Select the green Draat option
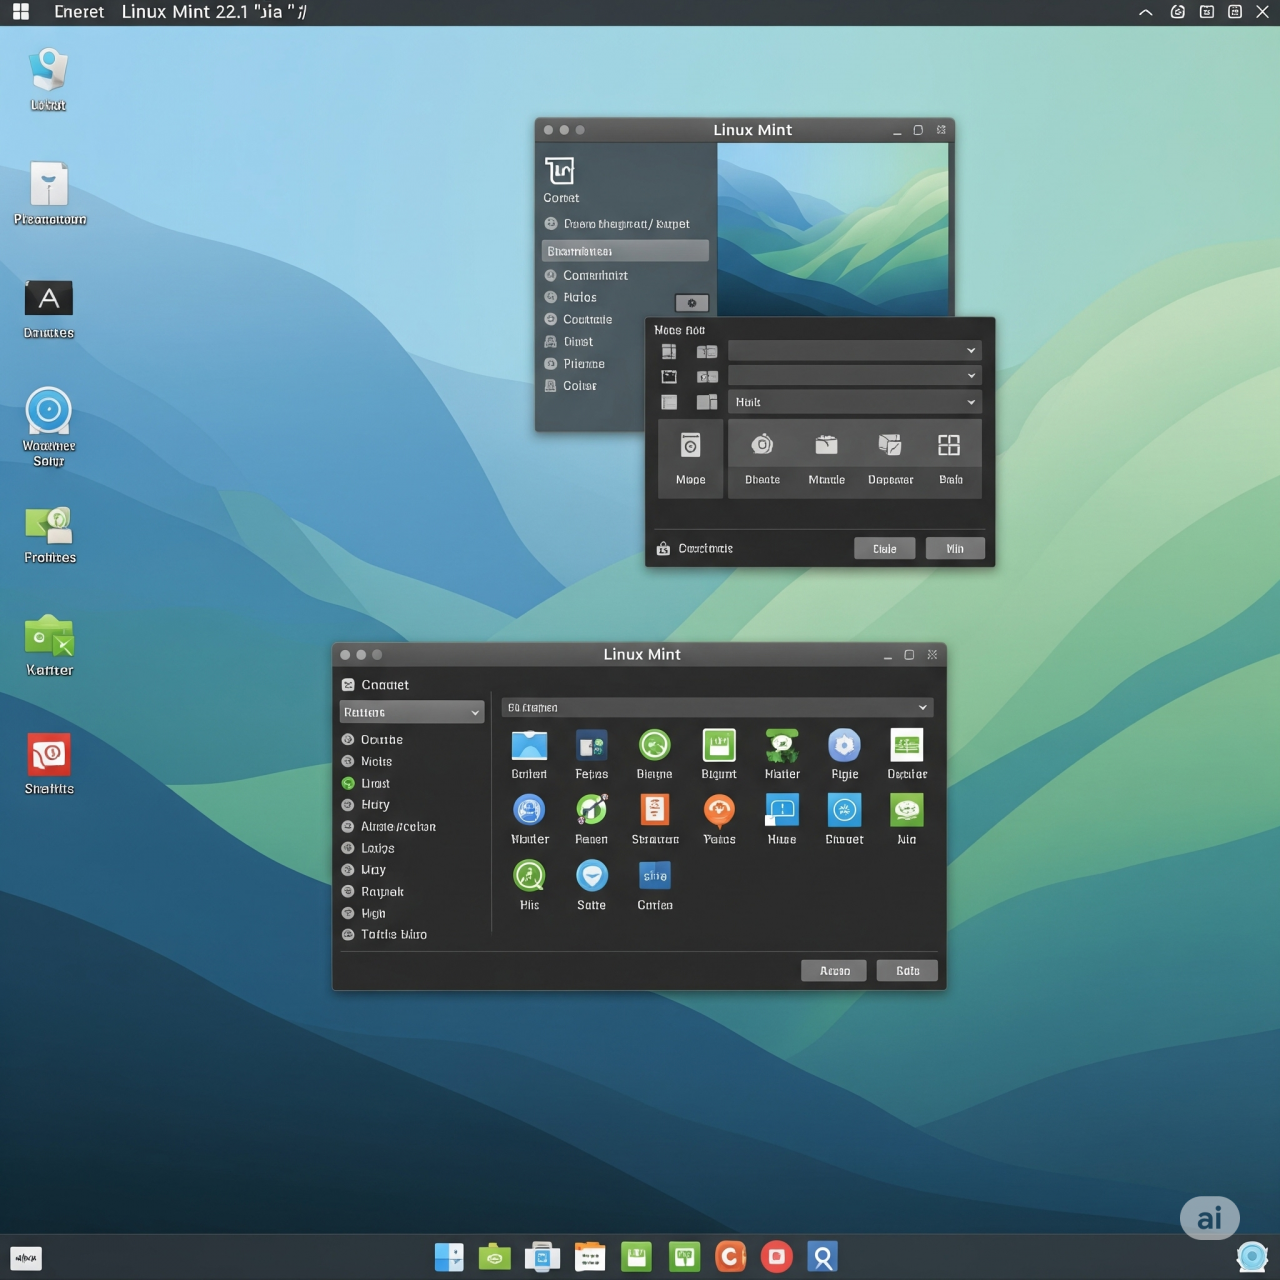This screenshot has height=1280, width=1280. (x=375, y=783)
